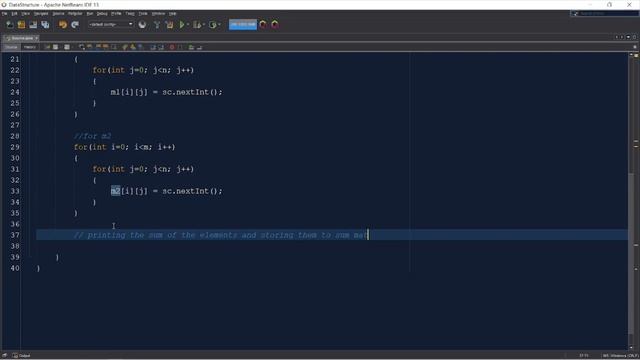Screen dimensions: 640x360
Task: Open the Debug menu
Action: click(x=102, y=13)
